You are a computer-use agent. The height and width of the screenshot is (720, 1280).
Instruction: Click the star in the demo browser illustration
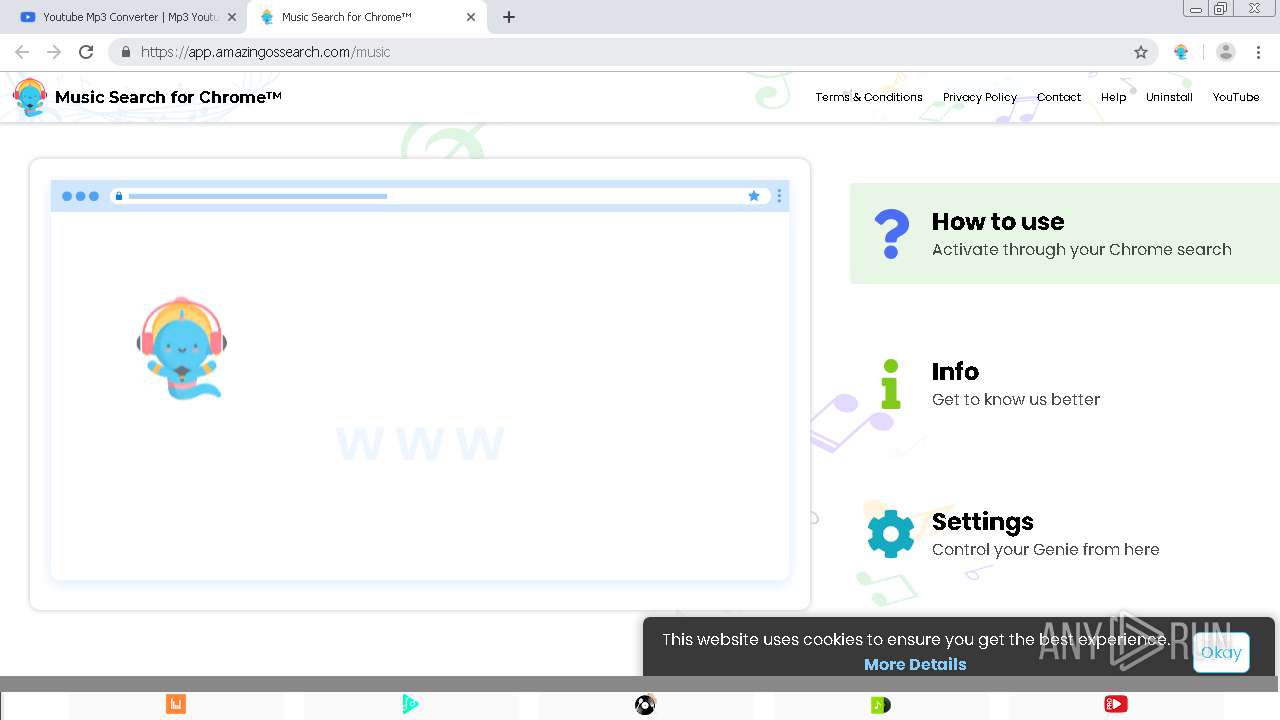(x=754, y=196)
